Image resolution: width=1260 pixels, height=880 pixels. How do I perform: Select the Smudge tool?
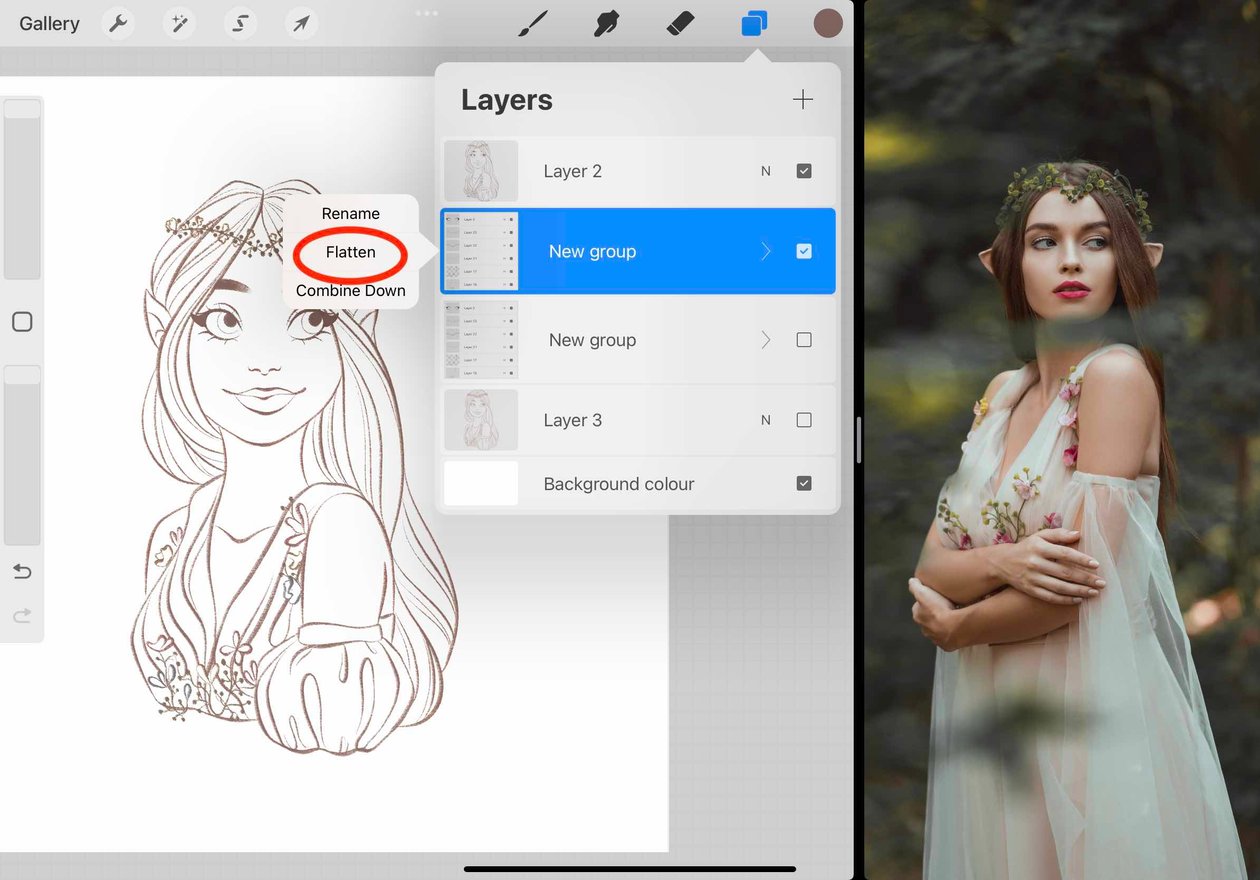click(x=606, y=24)
